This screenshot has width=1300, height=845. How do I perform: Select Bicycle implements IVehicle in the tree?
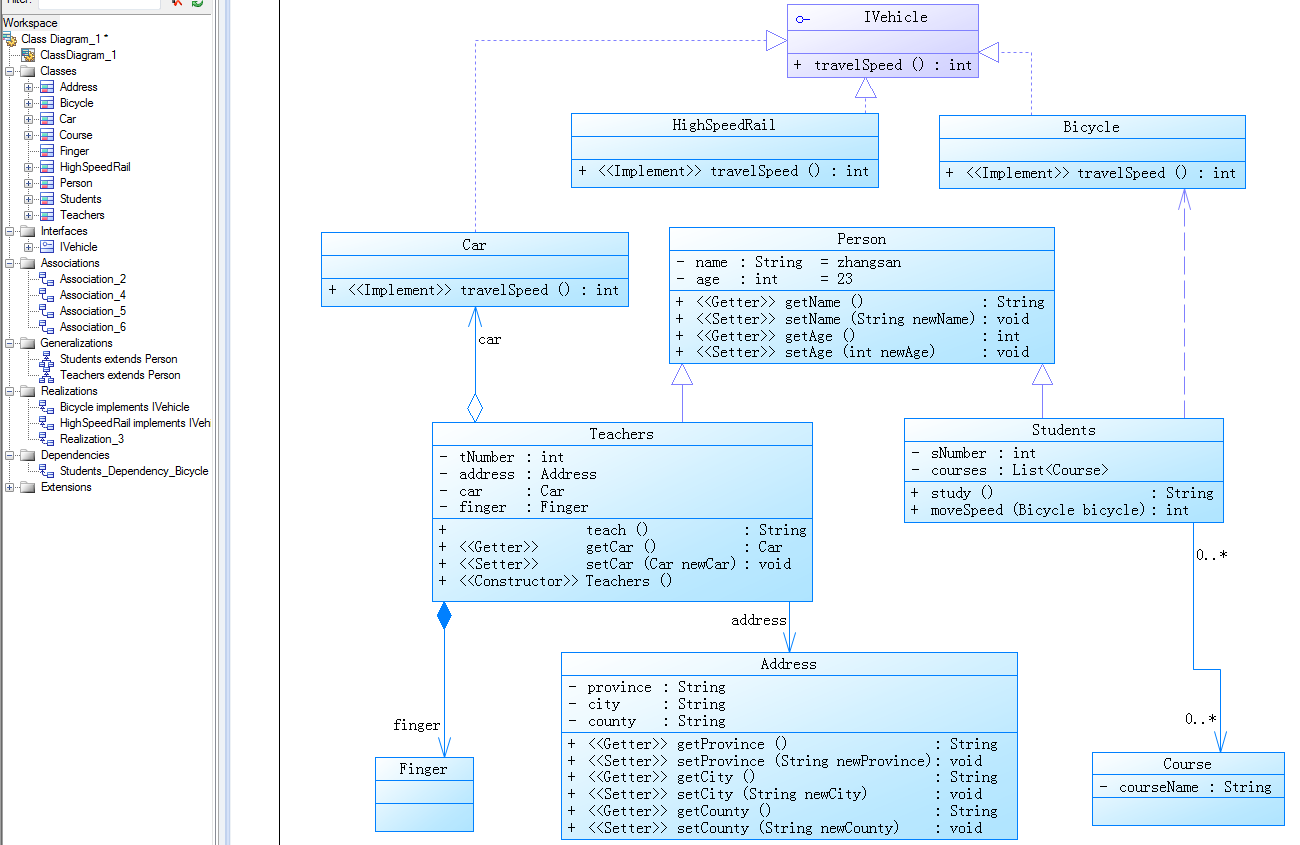point(124,407)
